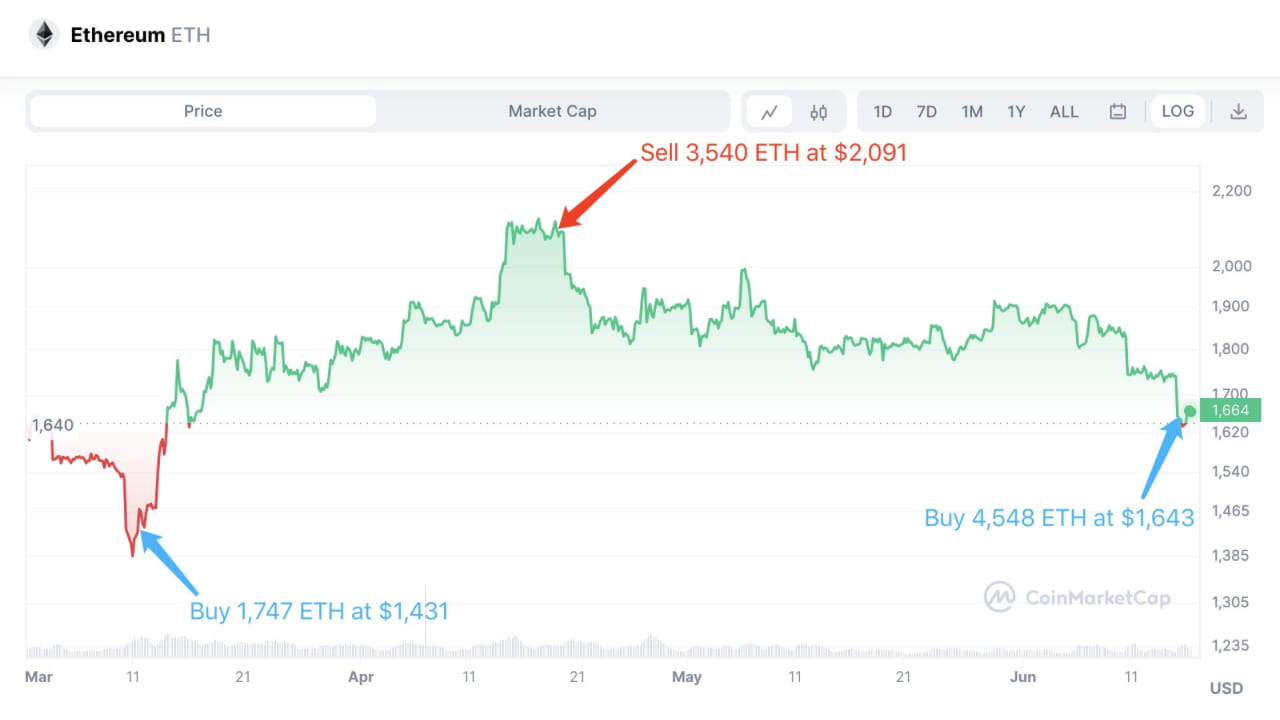Enable the 1Y time range
The image size is (1280, 720).
[1016, 111]
